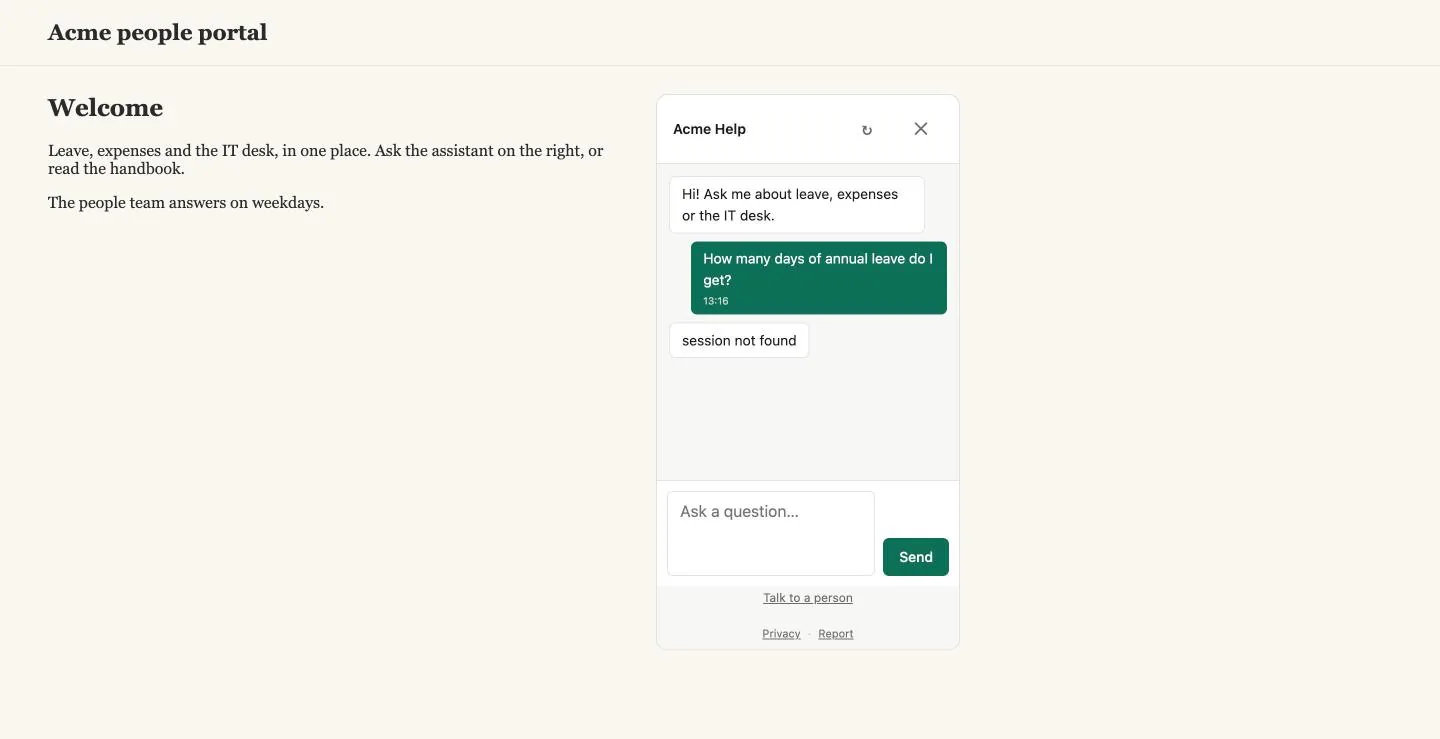Screen dimensions: 1440x739
Task: Click the "How many days of annual leave" message
Action: point(819,278)
